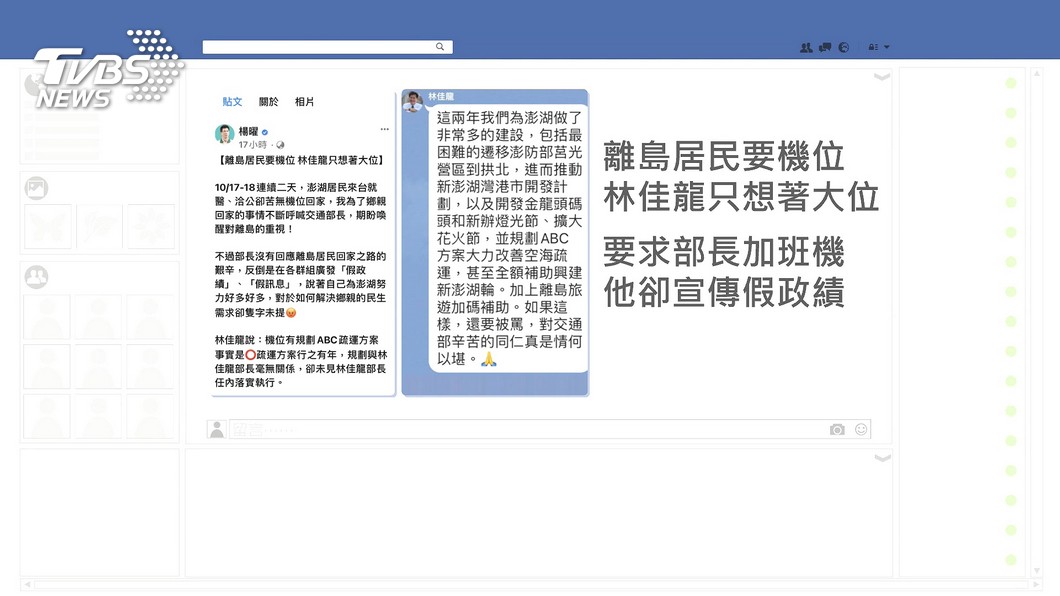Click the public globe icon beside timestamp
The width and height of the screenshot is (1060, 596).
pos(280,145)
